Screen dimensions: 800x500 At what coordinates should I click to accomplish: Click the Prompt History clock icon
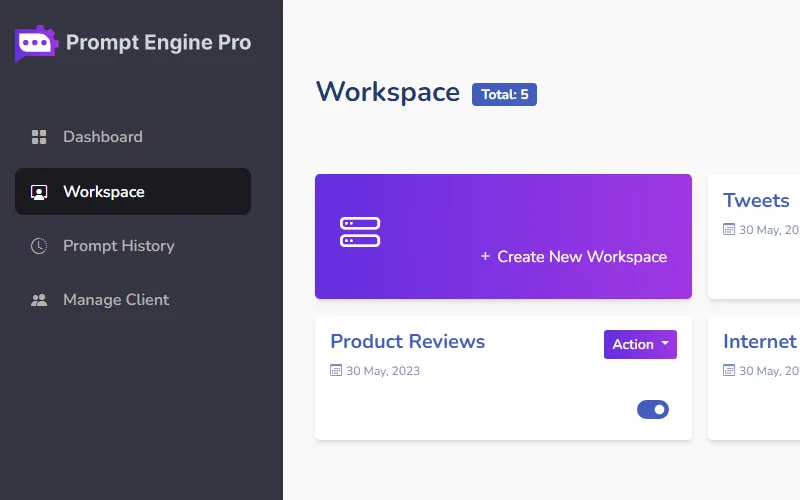[x=39, y=246]
